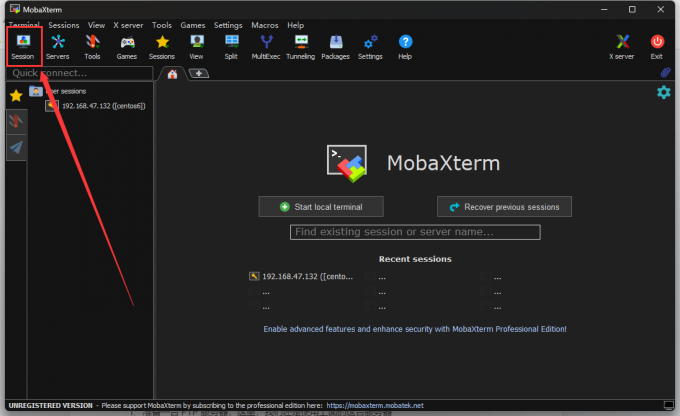Screen dimensions: 680x416
Task: Open the Help question mark icon
Action: pyautogui.click(x=405, y=47)
